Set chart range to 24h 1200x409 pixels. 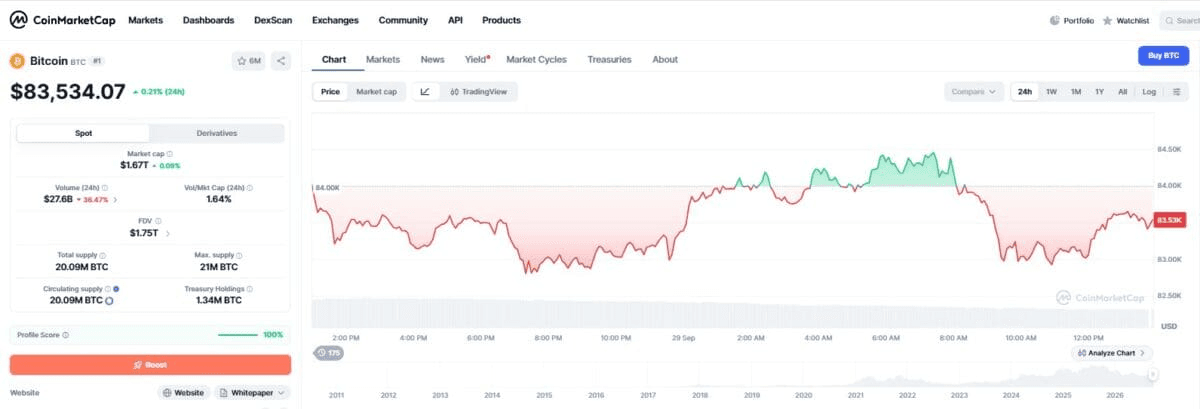coord(1025,92)
